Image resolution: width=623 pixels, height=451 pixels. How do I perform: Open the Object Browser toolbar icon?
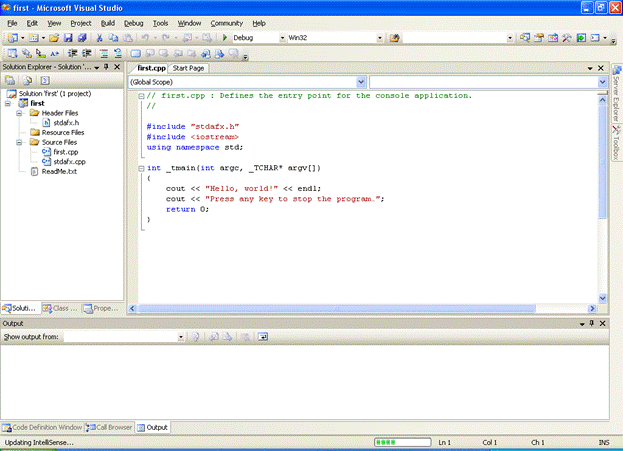click(x=553, y=38)
